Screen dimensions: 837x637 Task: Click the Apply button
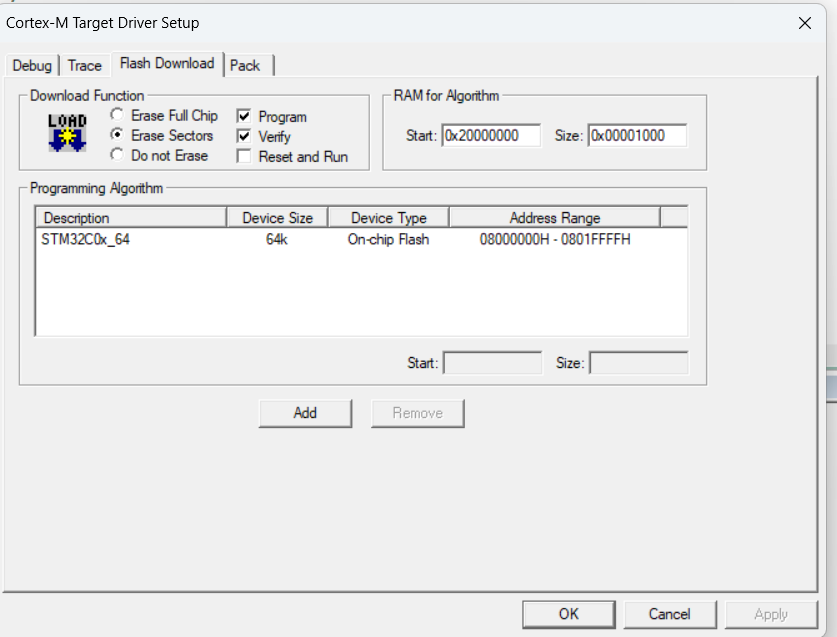[771, 614]
